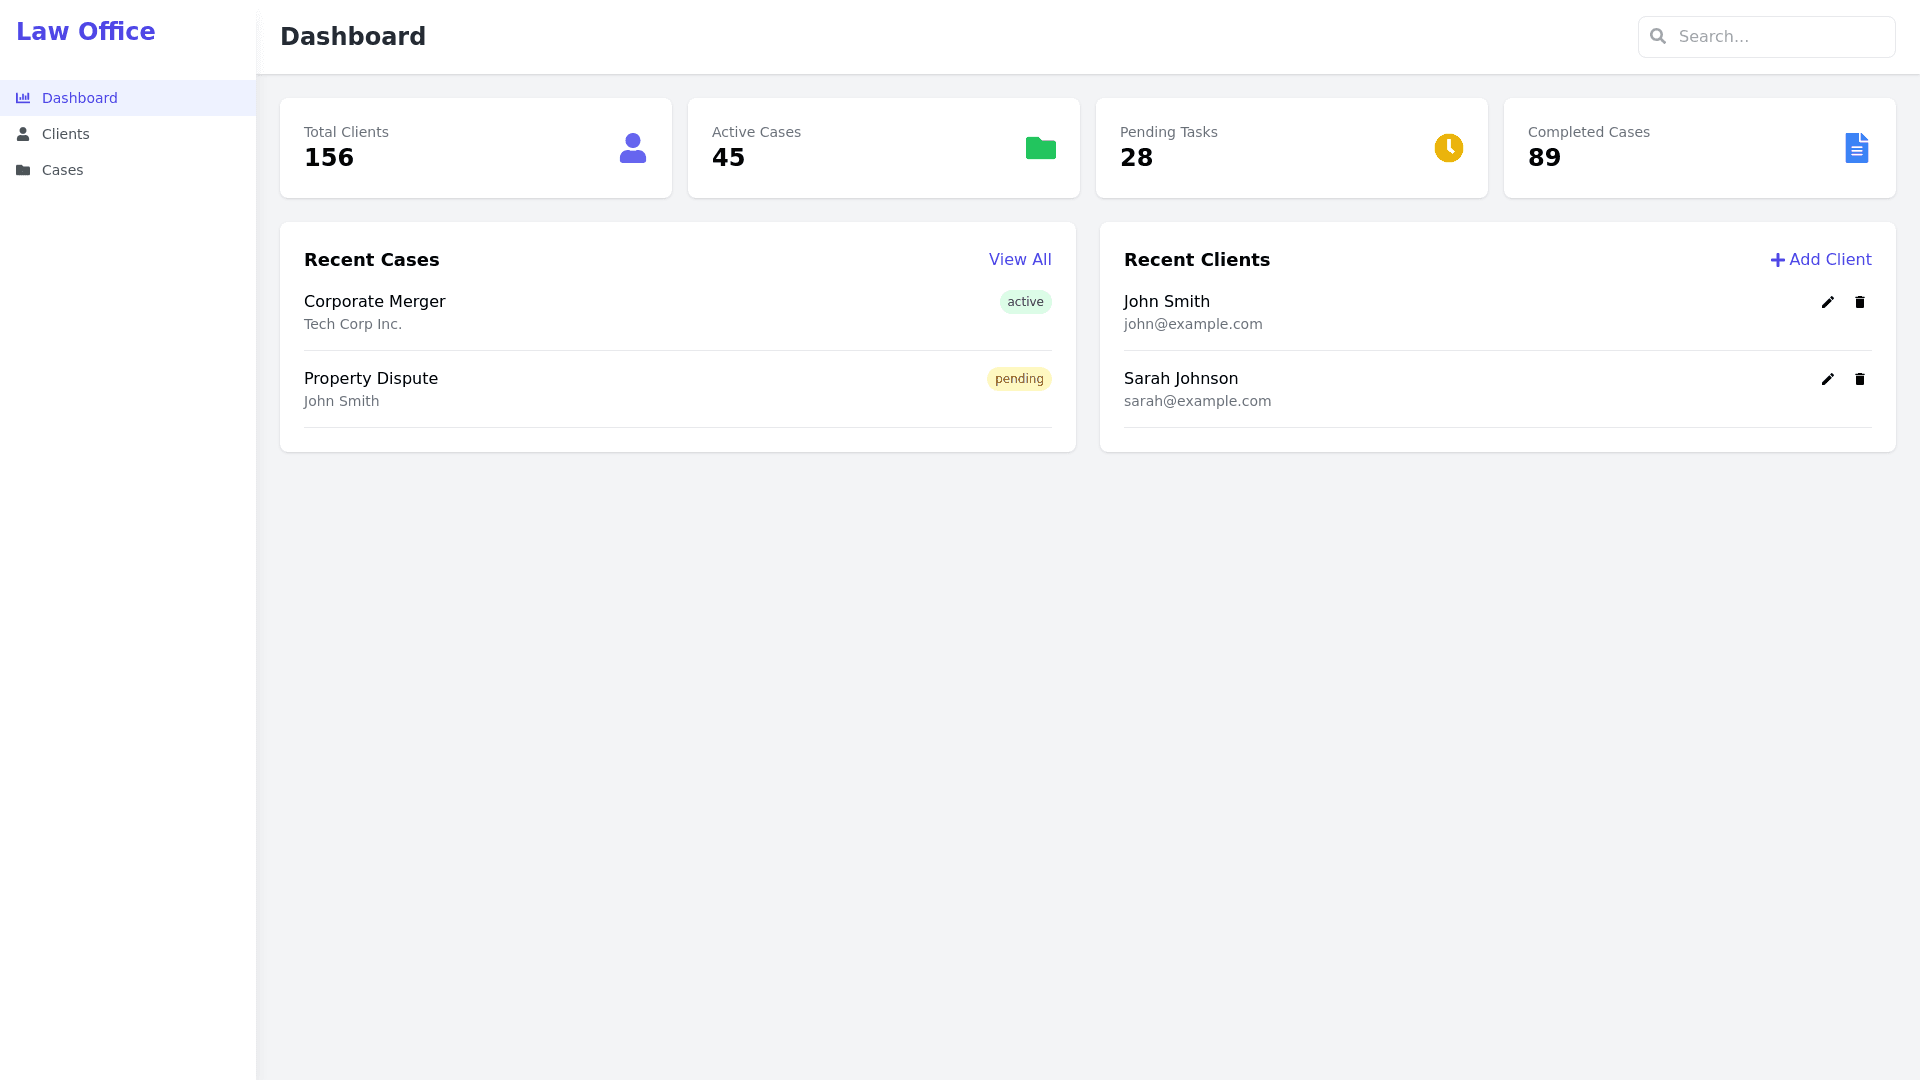This screenshot has height=1080, width=1920.
Task: Select Dashboard in the sidebar navigation
Action: tap(80, 97)
